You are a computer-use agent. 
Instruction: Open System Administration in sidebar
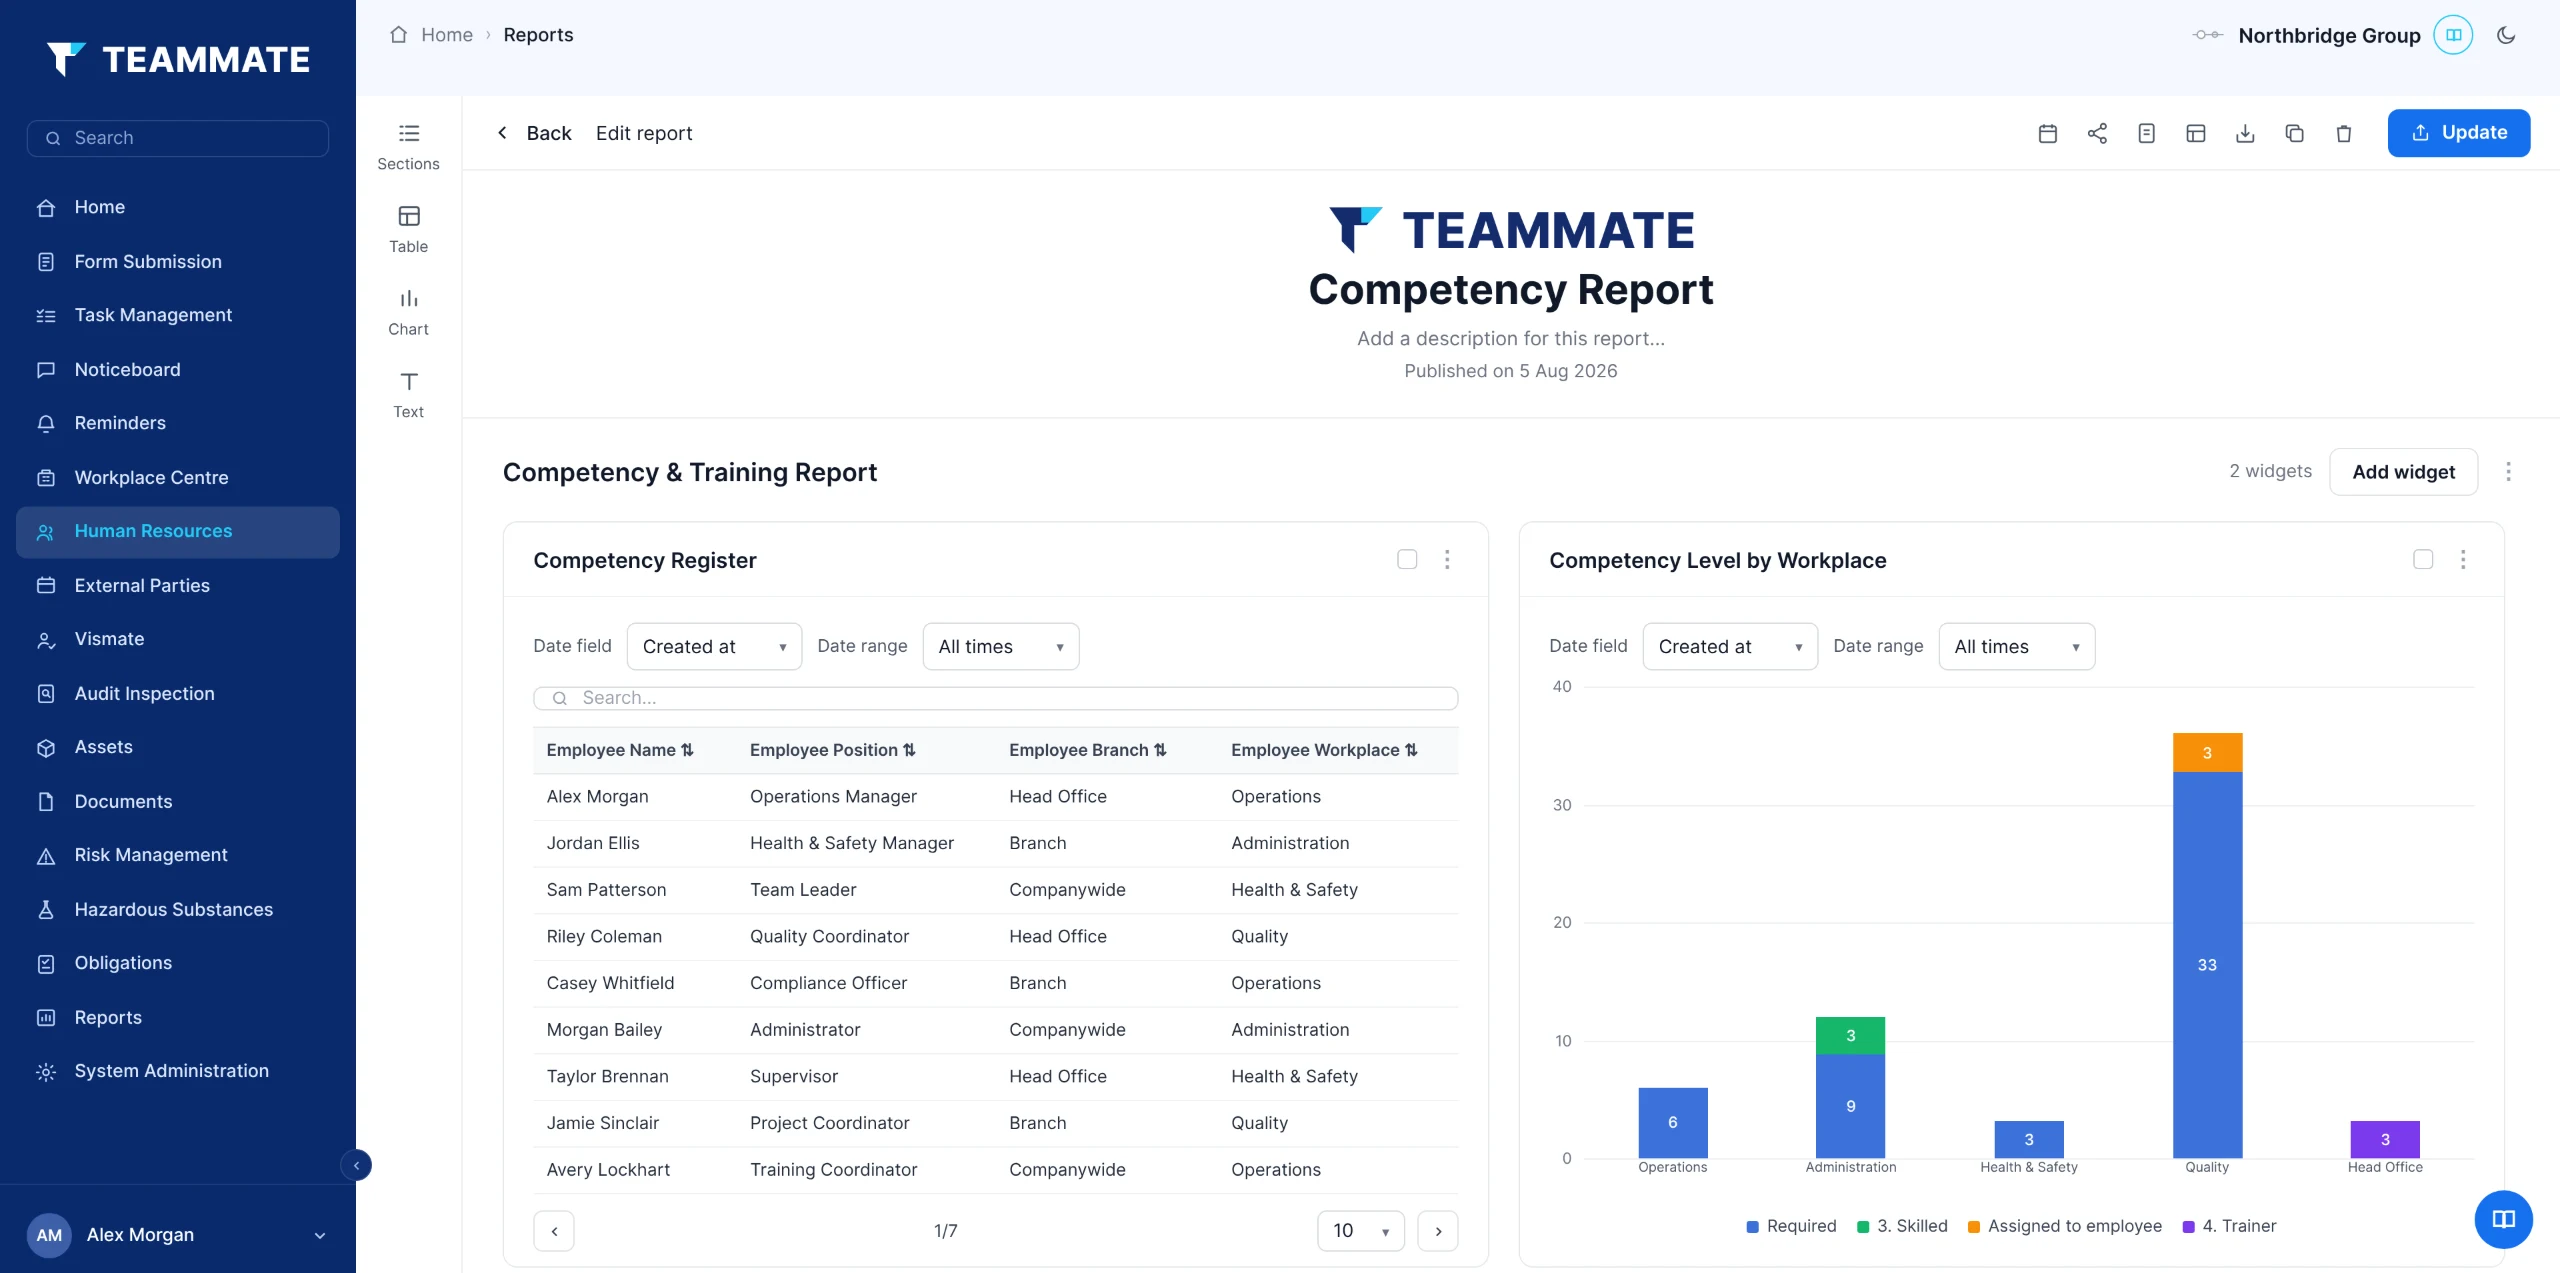pyautogui.click(x=178, y=1071)
